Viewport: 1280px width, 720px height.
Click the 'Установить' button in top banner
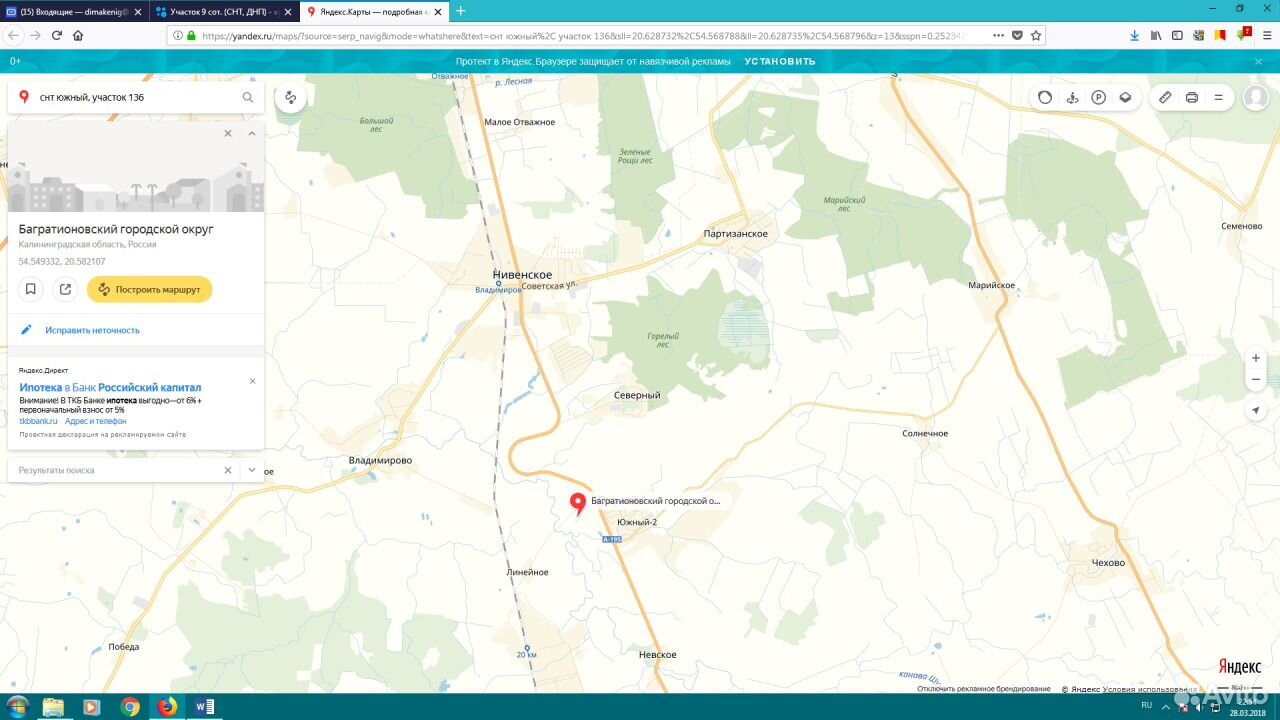pos(780,61)
